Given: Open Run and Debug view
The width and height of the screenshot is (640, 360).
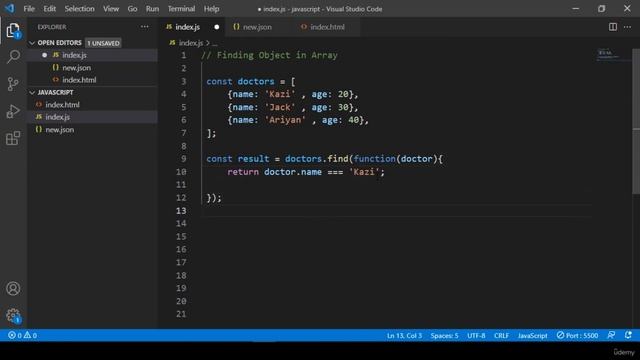Looking at the screenshot, I should click(x=13, y=111).
